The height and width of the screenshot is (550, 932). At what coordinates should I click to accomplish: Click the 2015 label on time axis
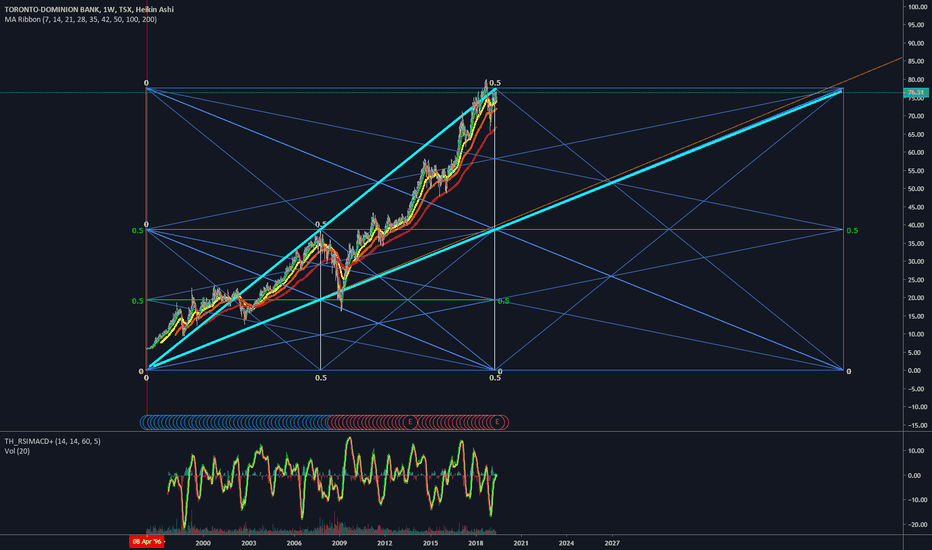pos(430,543)
